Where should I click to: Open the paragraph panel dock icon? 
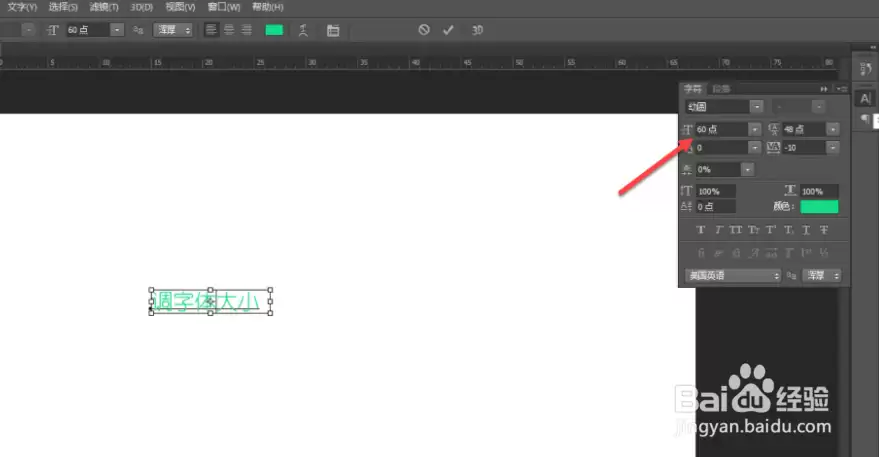point(866,119)
